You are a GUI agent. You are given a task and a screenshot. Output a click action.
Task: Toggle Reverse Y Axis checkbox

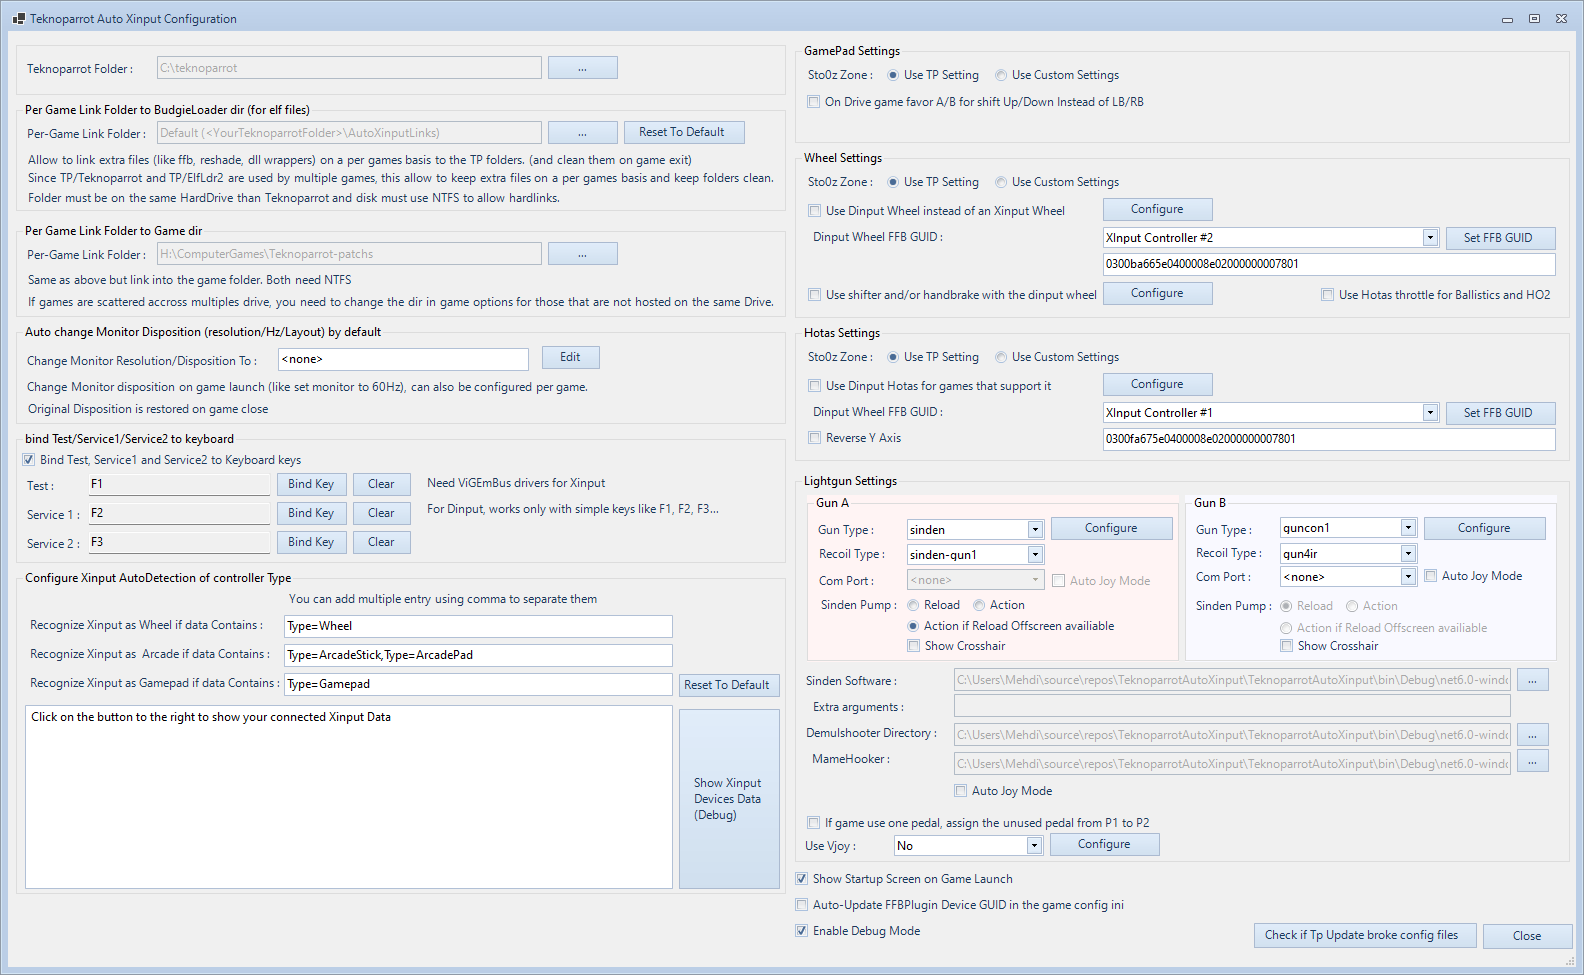coord(815,438)
